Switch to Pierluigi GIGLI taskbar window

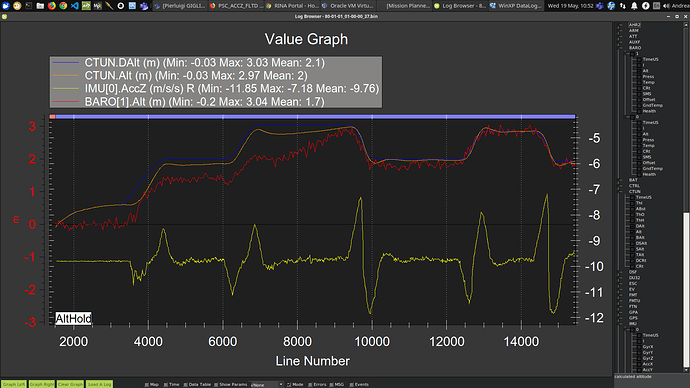coord(180,6)
